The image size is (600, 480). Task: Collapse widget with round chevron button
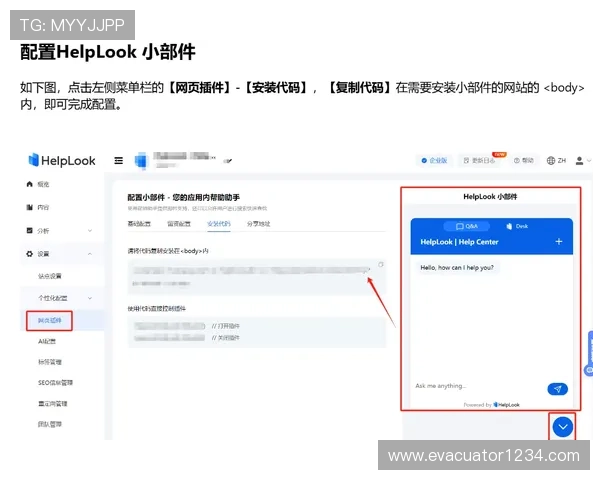coord(562,427)
